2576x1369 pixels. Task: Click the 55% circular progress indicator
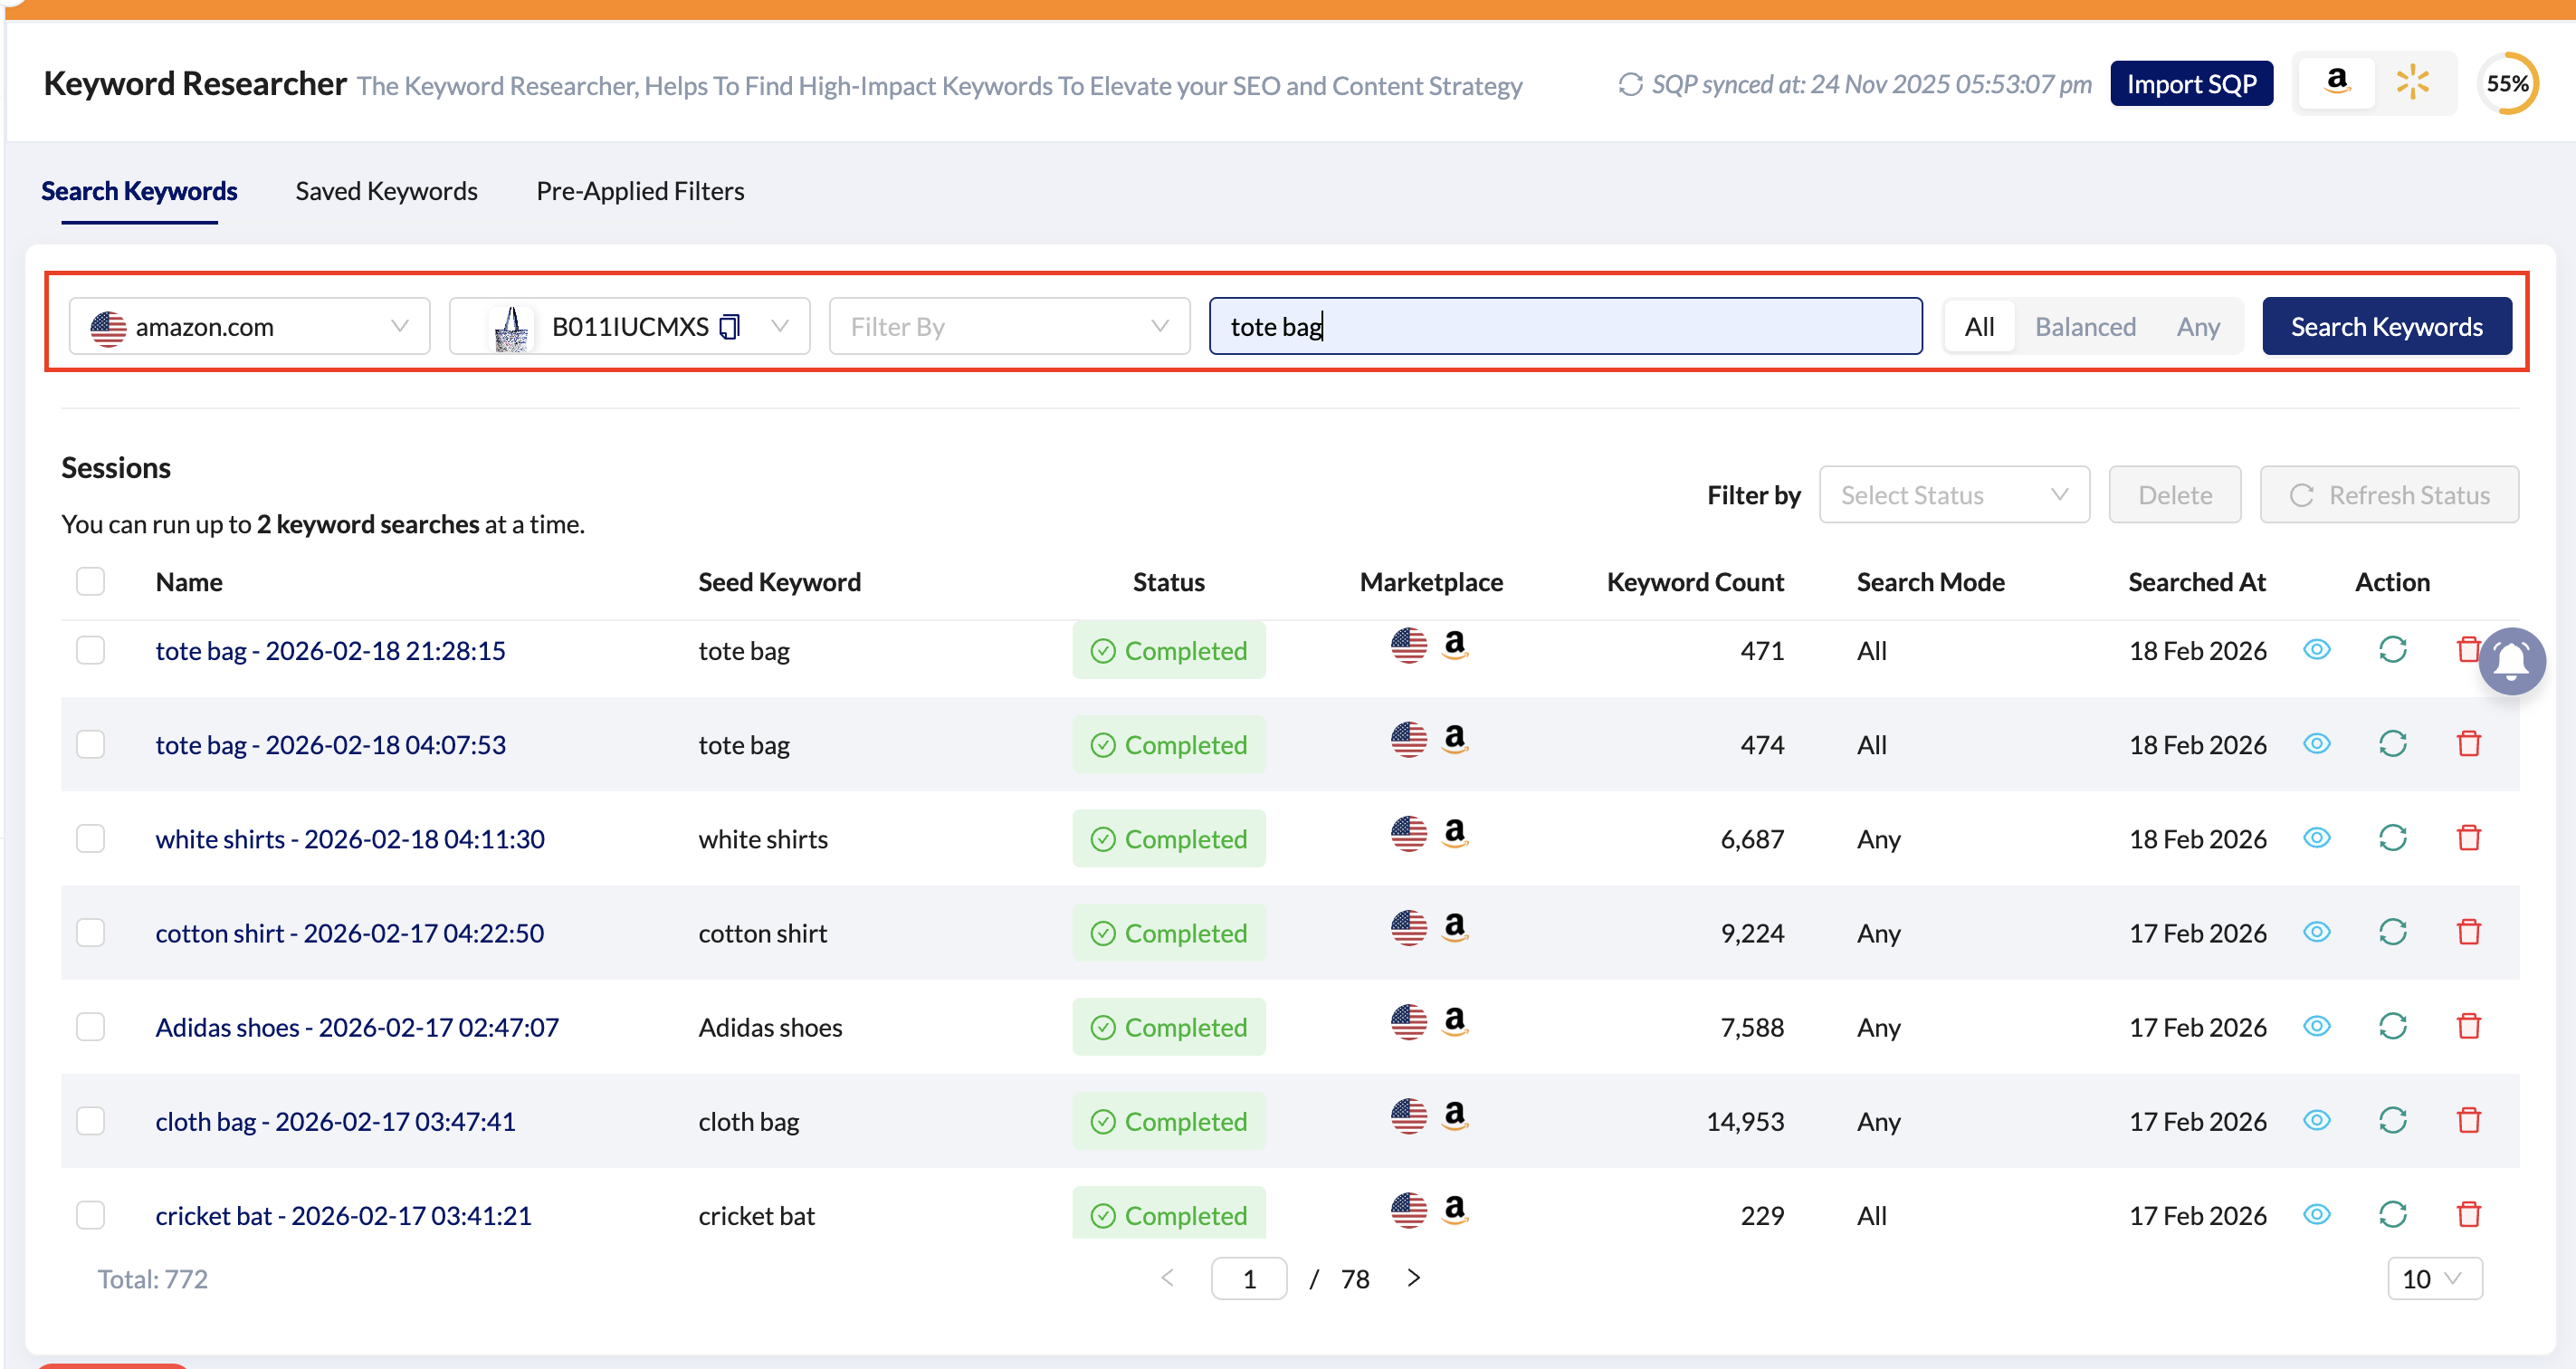pos(2507,84)
